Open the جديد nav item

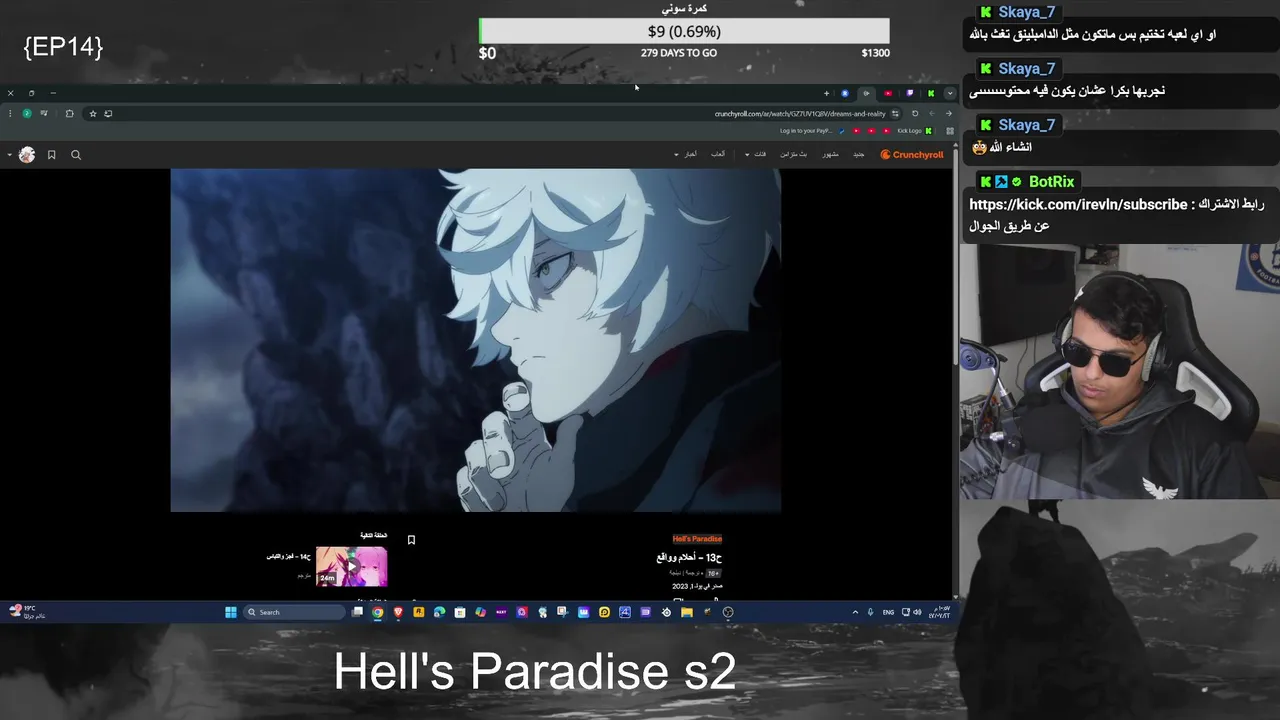(x=859, y=155)
